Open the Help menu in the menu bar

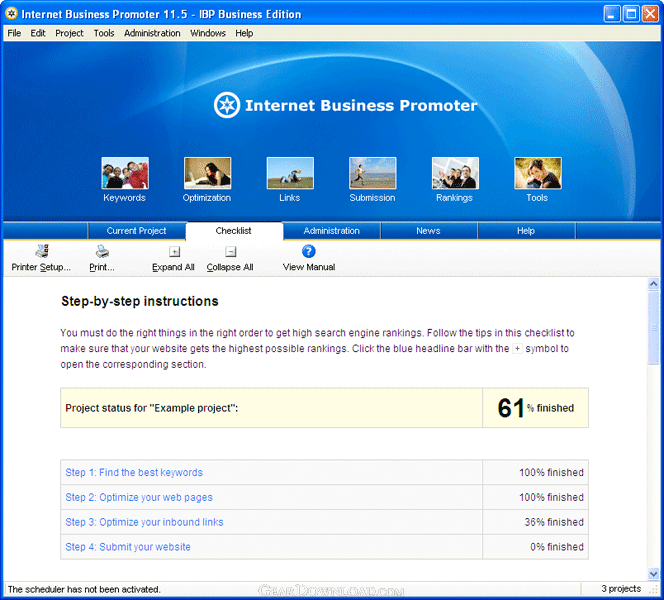click(244, 33)
